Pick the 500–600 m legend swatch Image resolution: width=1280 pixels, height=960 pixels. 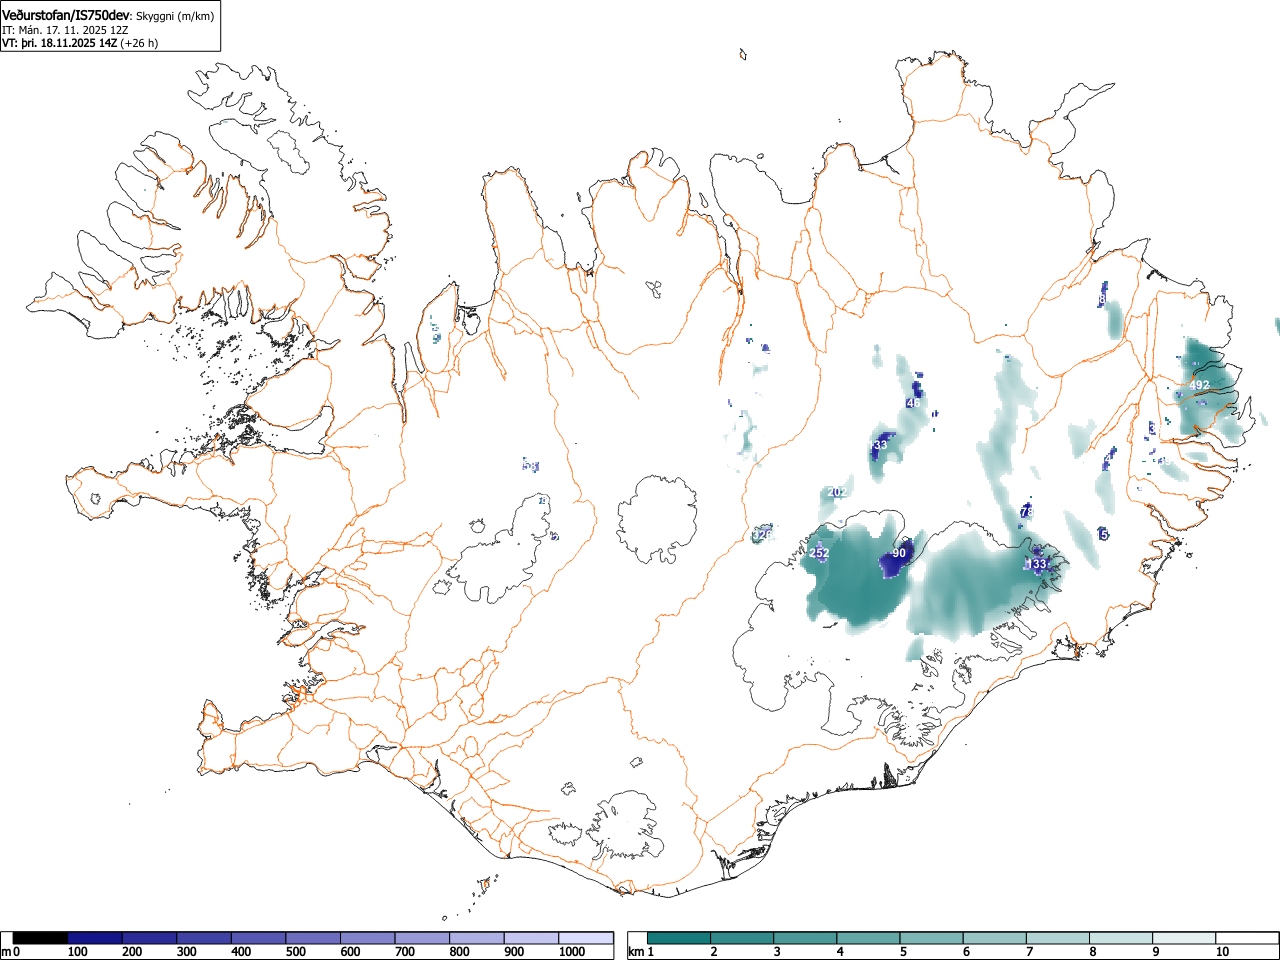313,938
